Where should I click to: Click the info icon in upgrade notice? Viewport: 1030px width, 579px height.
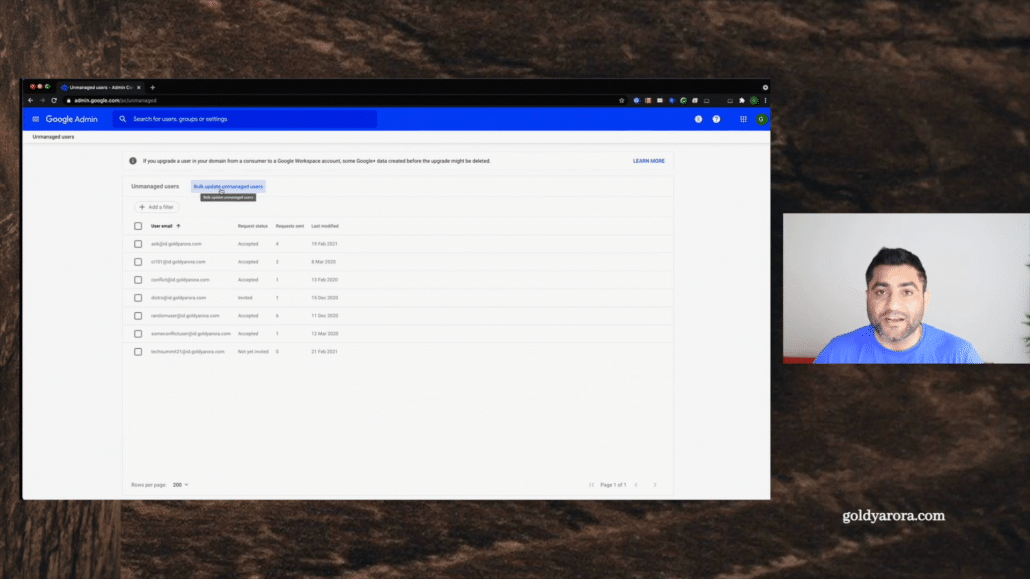(133, 160)
